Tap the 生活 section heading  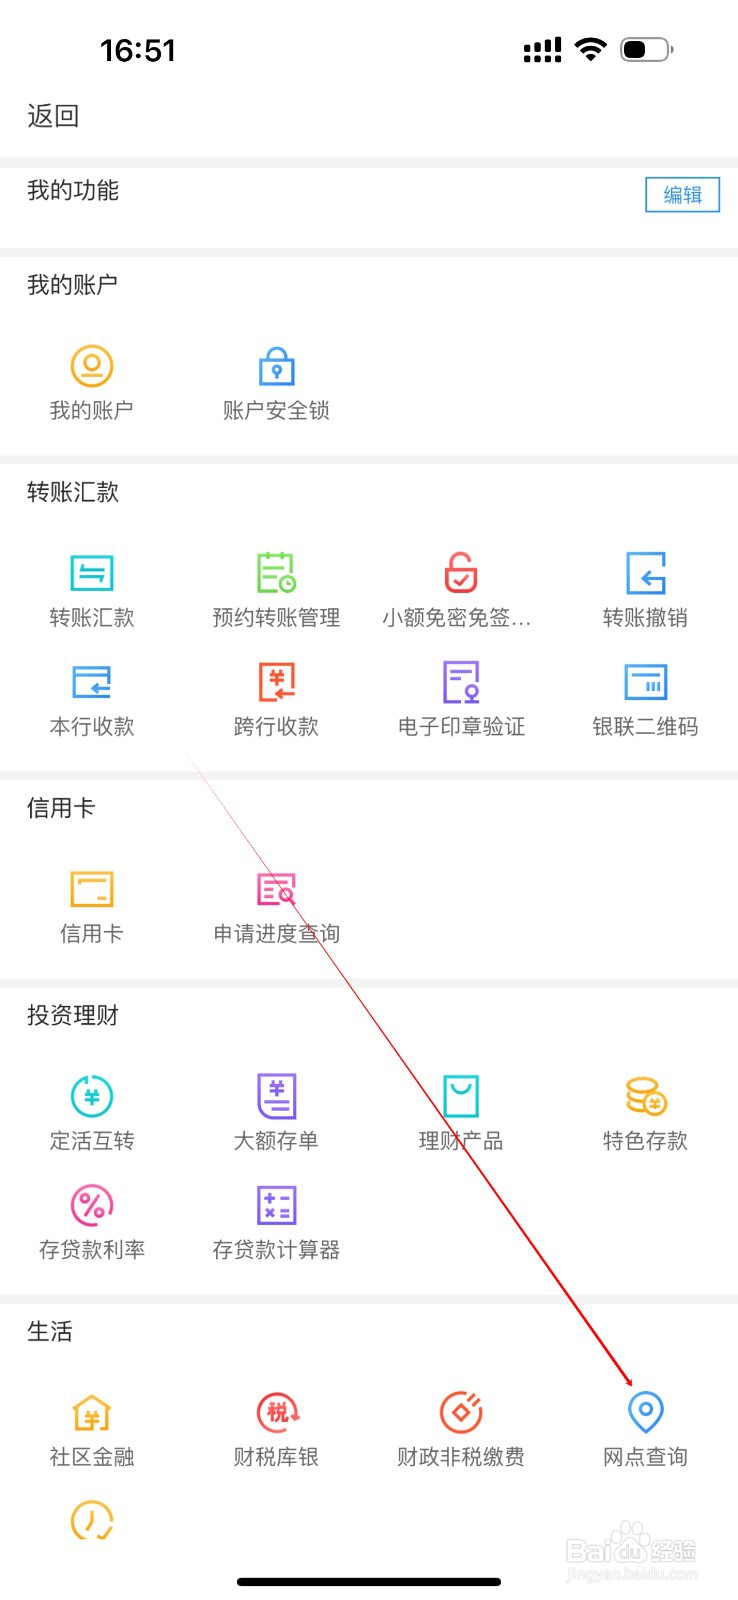pyautogui.click(x=50, y=1331)
